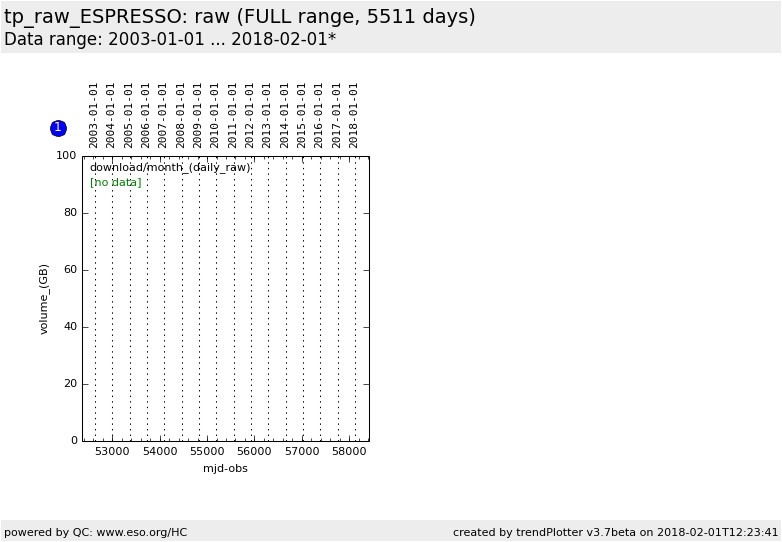This screenshot has width=782, height=542.
Task: Select the 2010-01-01 date marker
Action: click(x=216, y=115)
